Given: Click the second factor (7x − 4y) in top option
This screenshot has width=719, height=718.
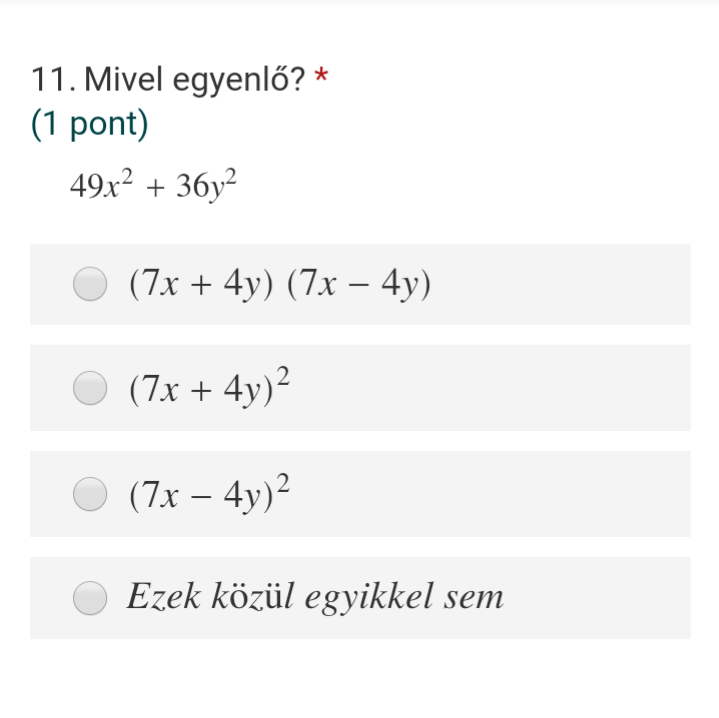Looking at the screenshot, I should point(359,284).
